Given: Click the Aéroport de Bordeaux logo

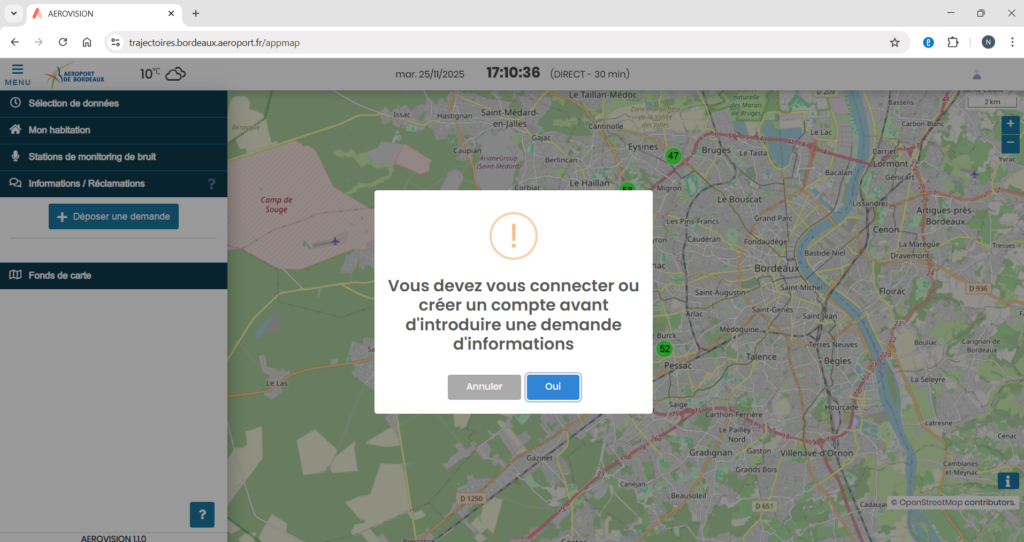Looking at the screenshot, I should [x=76, y=75].
